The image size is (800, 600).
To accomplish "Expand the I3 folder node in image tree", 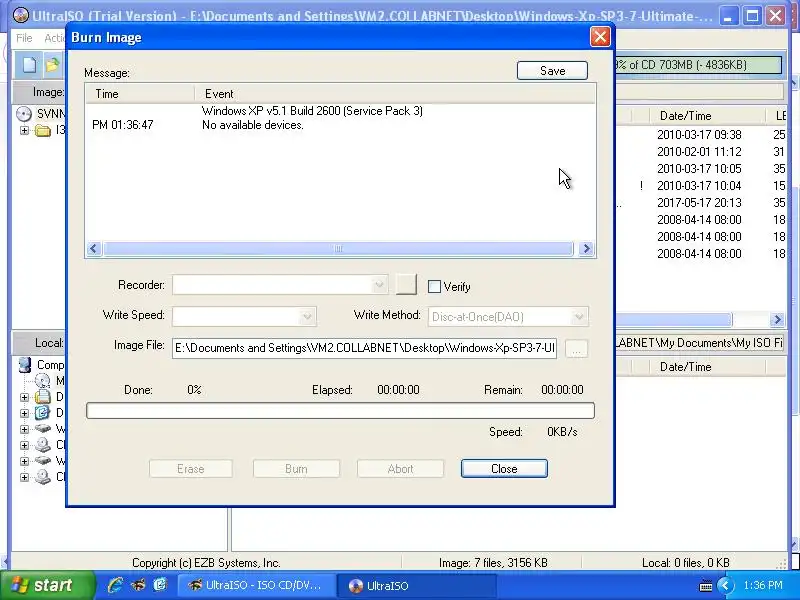I will point(24,131).
